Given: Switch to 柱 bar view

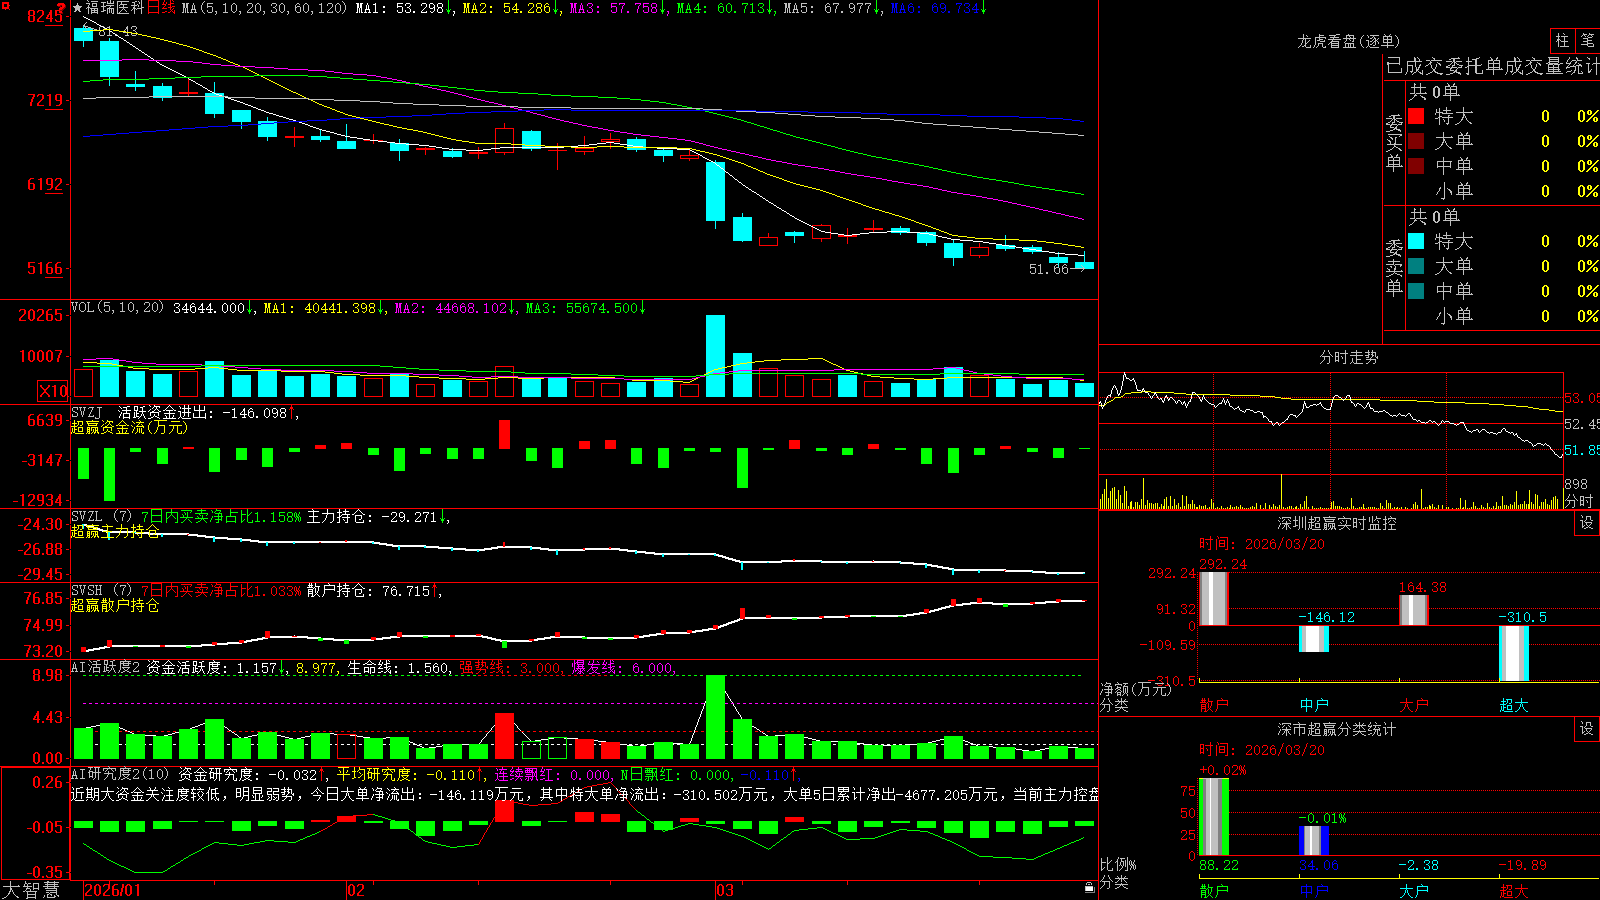Looking at the screenshot, I should coord(1562,40).
